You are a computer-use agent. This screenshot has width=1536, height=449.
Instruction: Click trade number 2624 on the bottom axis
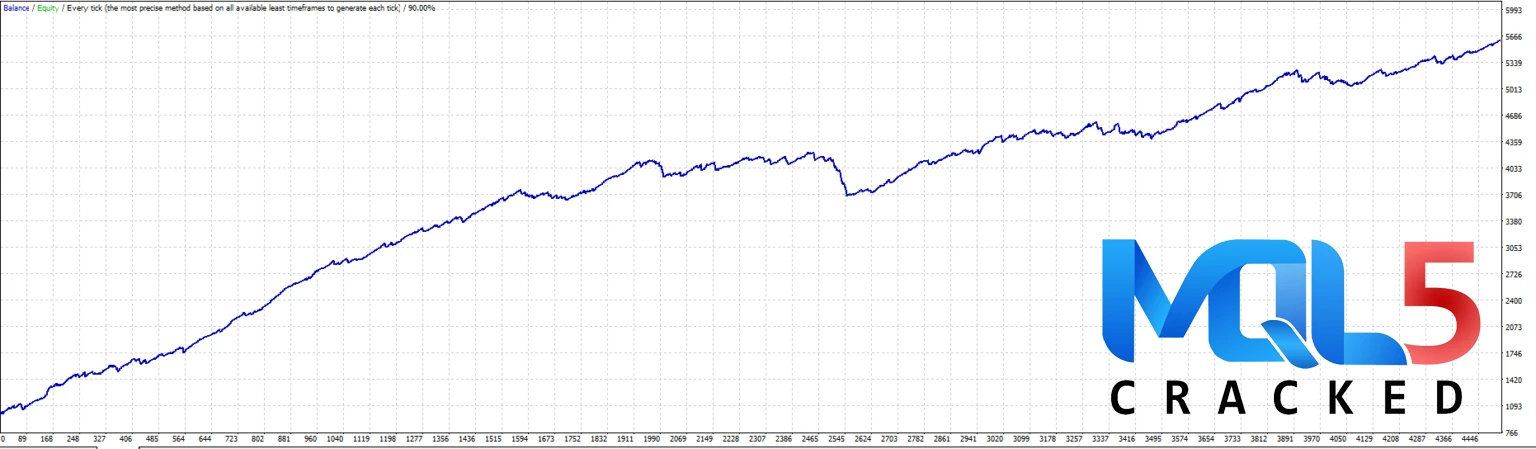point(863,438)
